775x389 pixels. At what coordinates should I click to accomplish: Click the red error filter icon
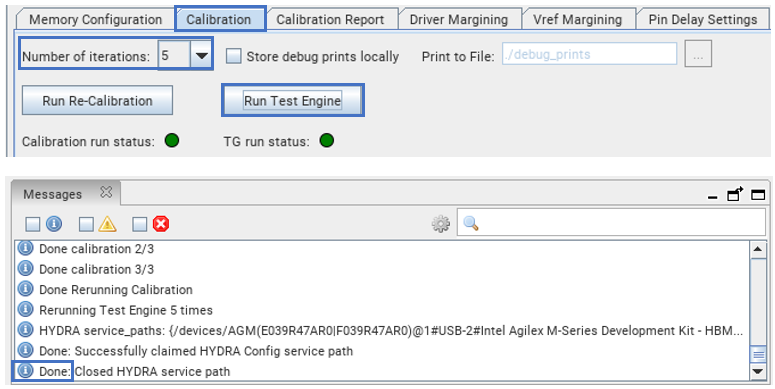pyautogui.click(x=161, y=224)
